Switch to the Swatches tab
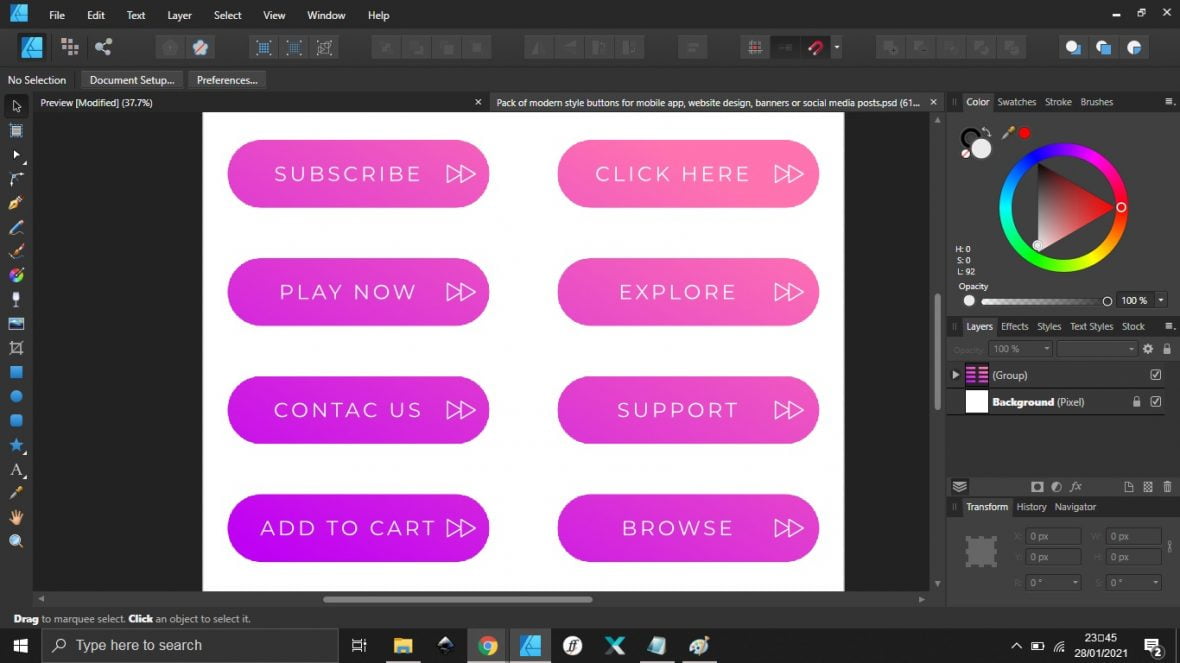Image resolution: width=1180 pixels, height=663 pixels. [1016, 101]
